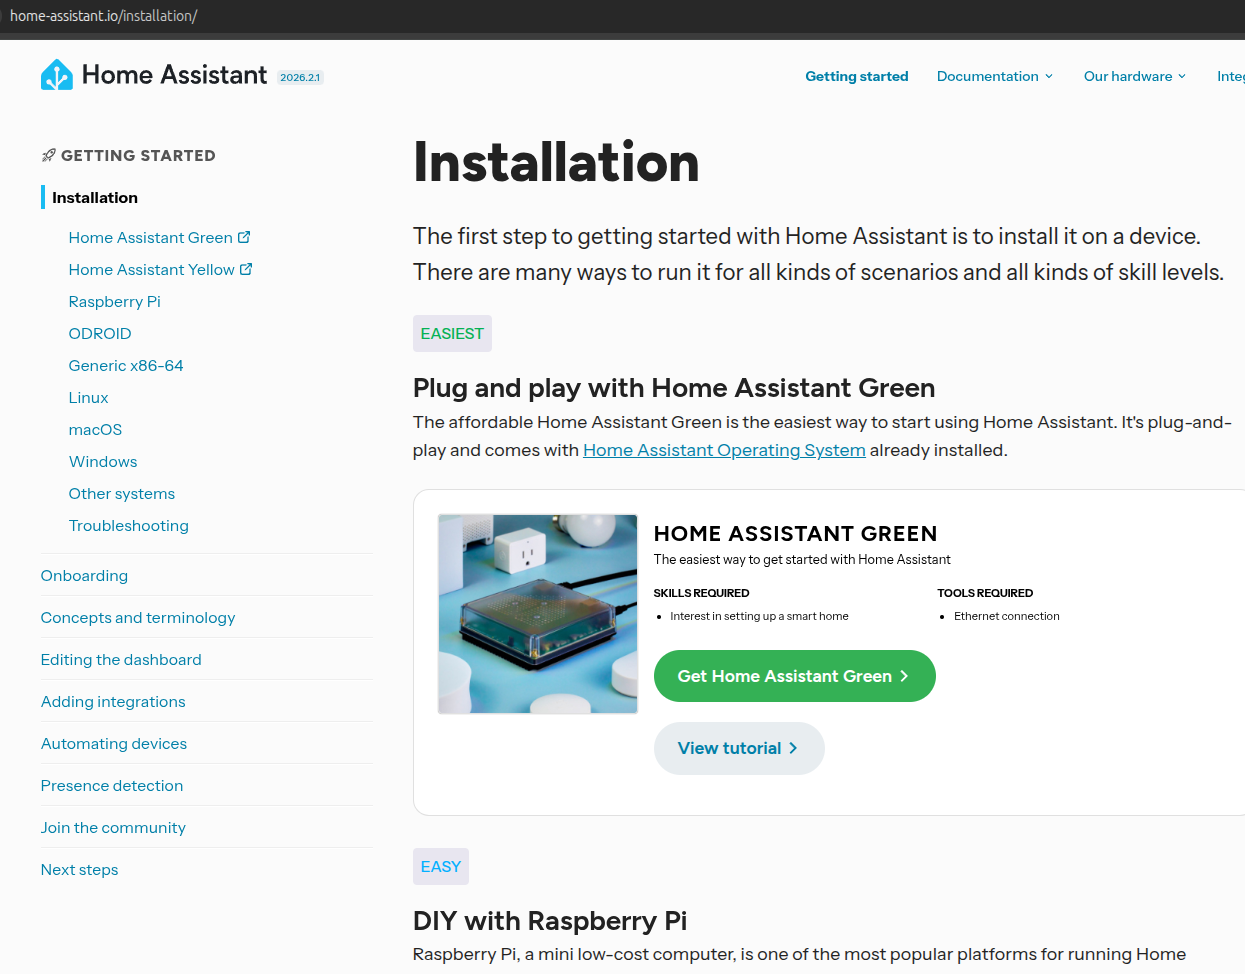Open the Home Assistant Green sidebar link
1245x974 pixels.
pyautogui.click(x=151, y=237)
